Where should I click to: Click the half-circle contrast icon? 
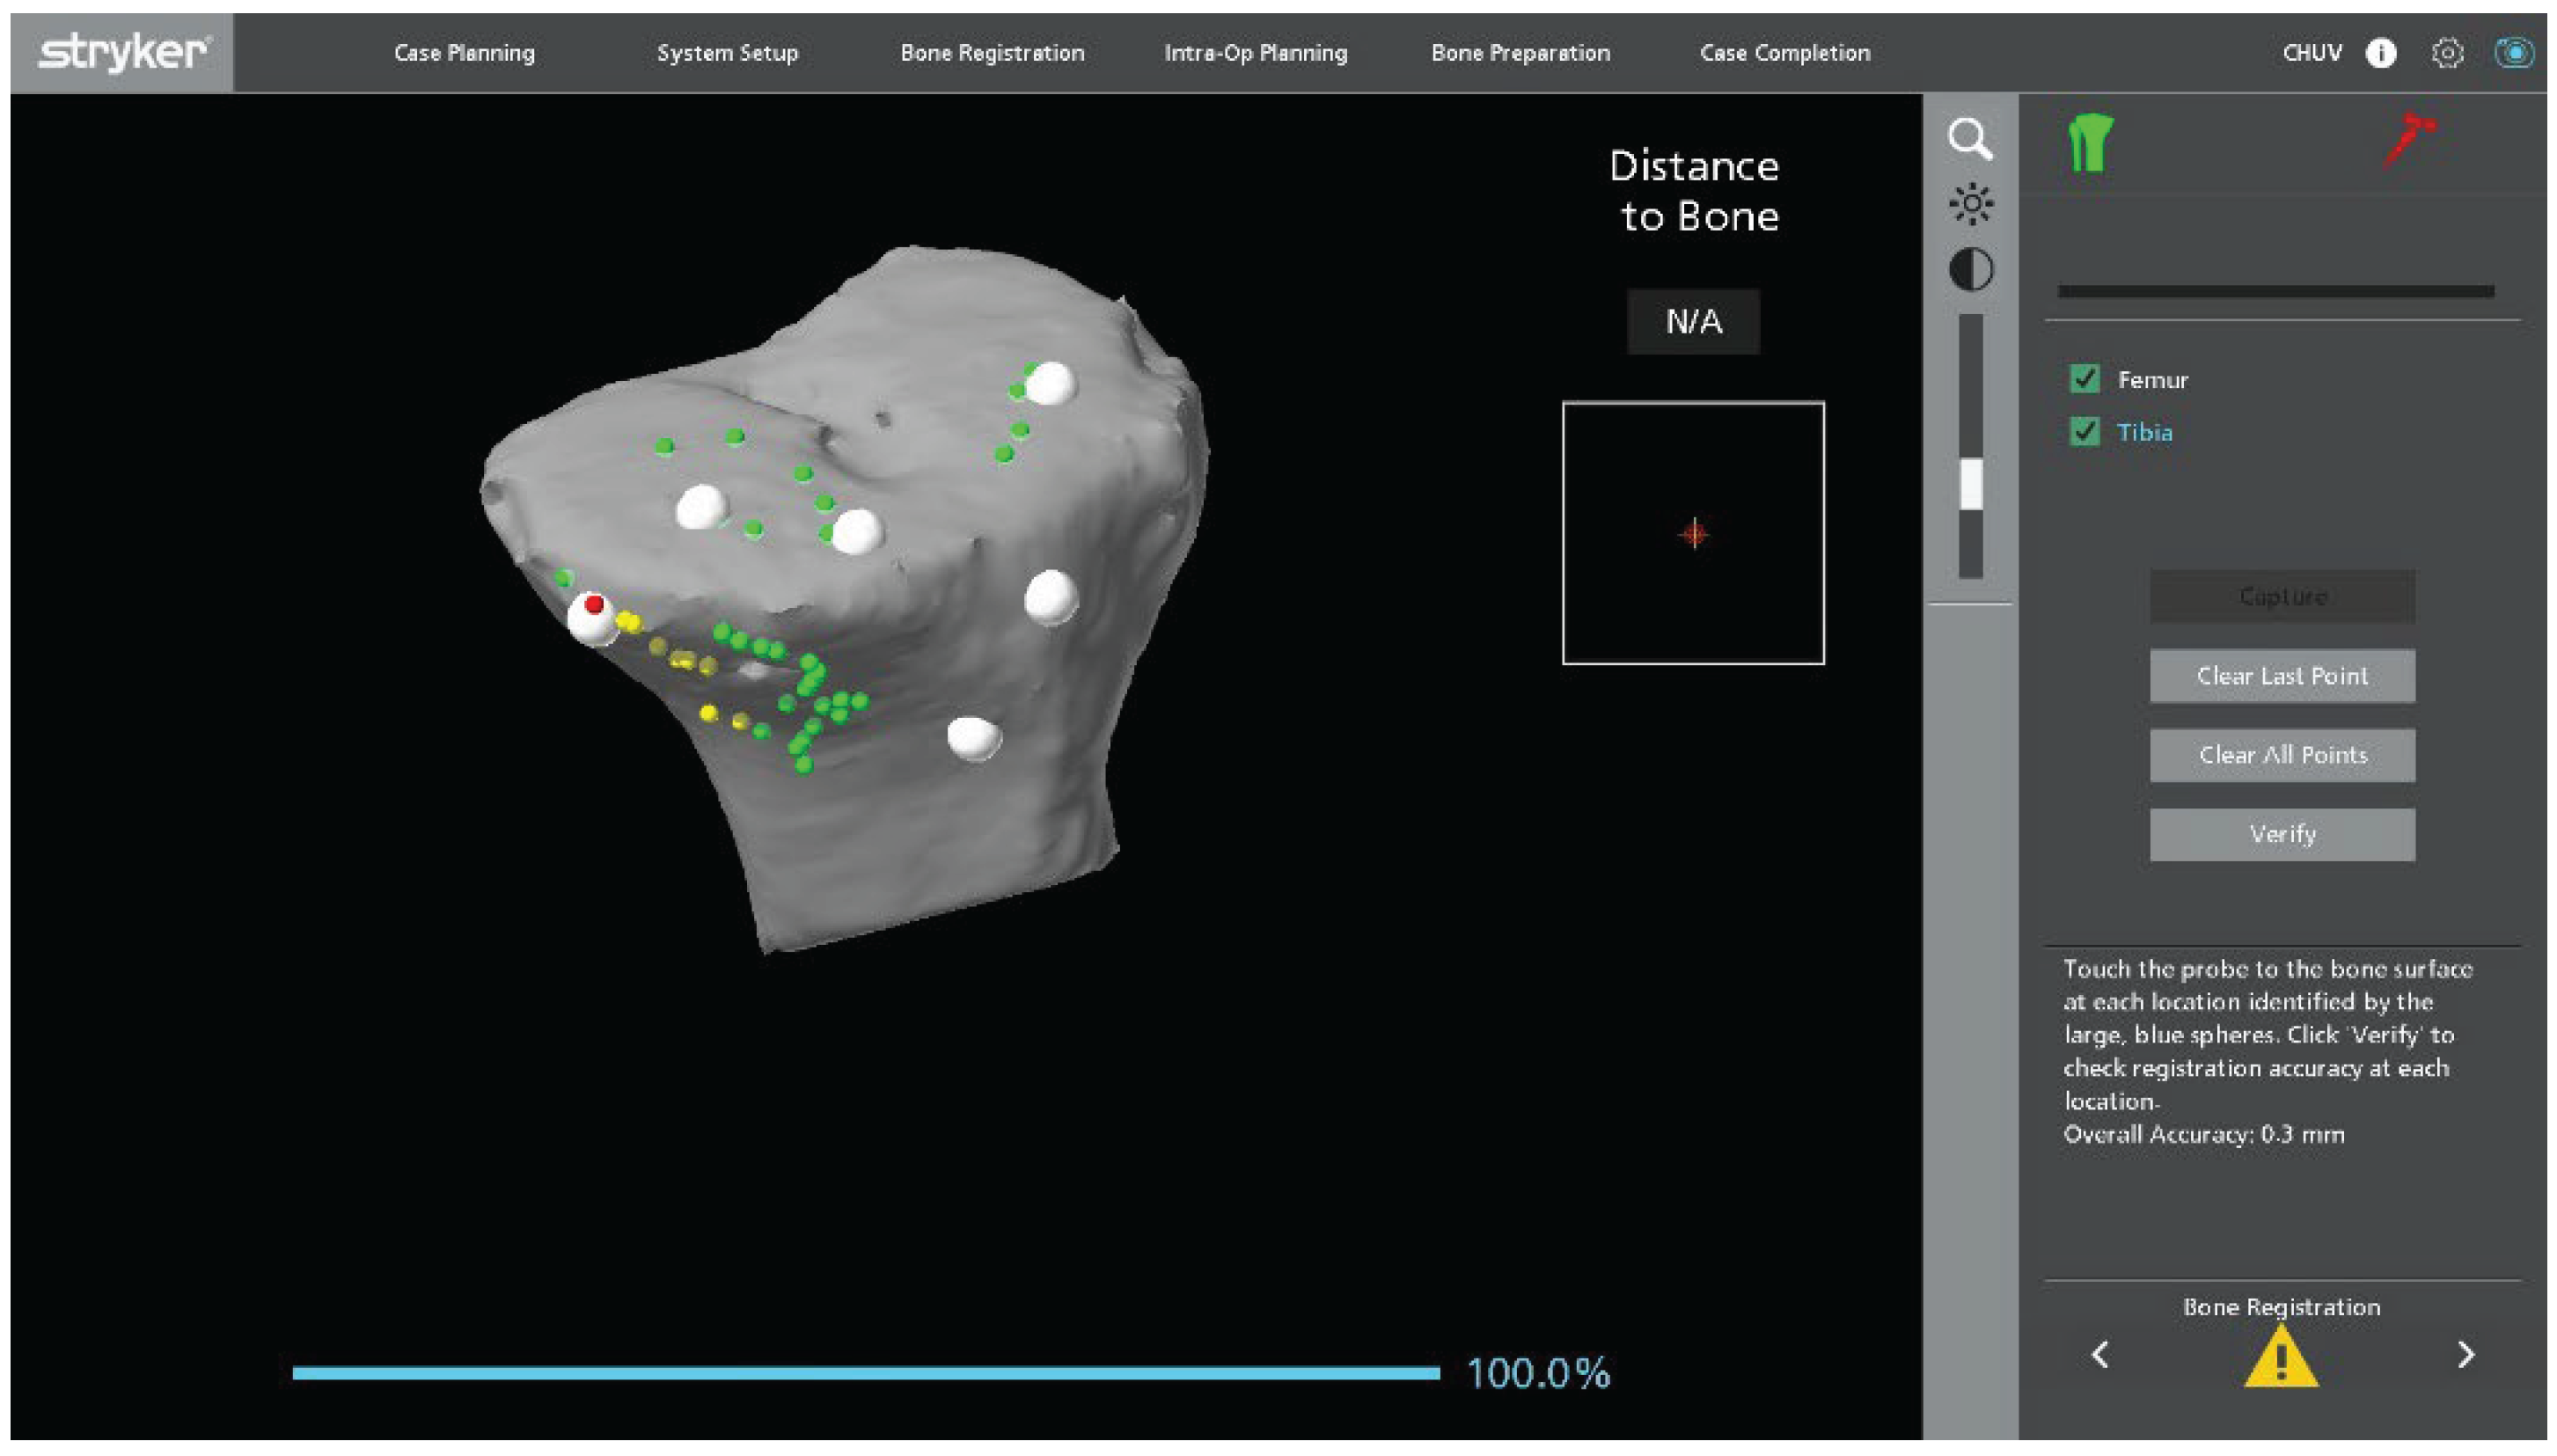(x=1970, y=270)
